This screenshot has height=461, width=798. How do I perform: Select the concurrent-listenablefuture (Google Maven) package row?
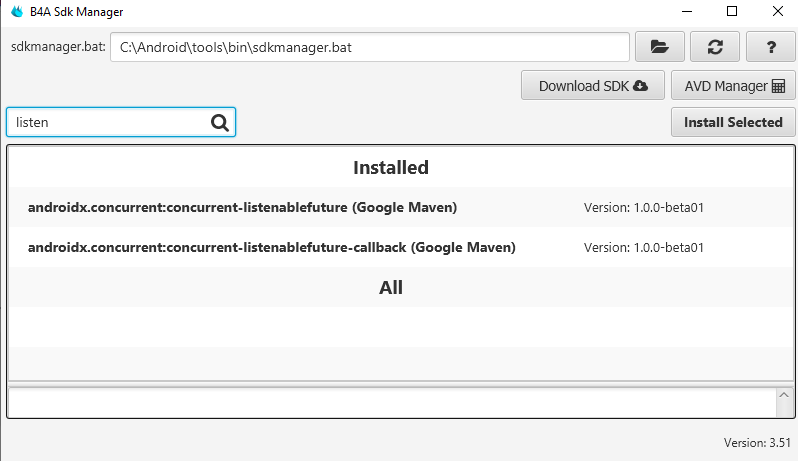coord(243,208)
